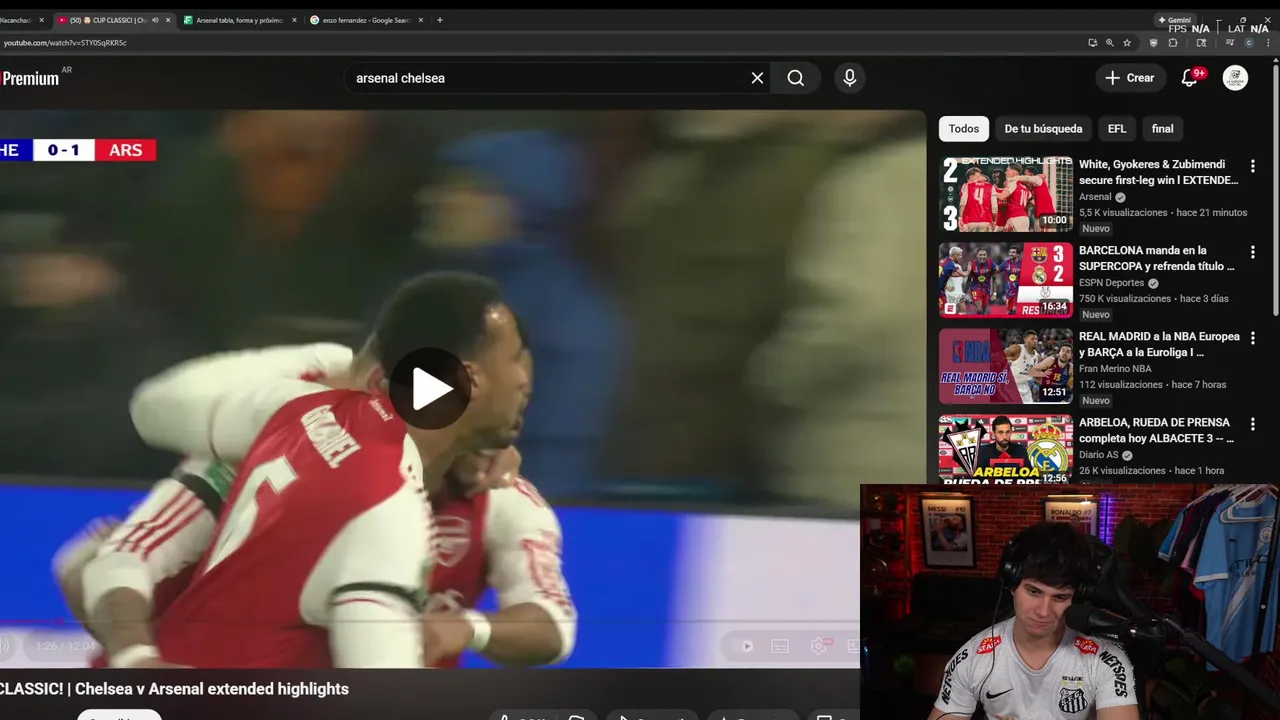Click the magnifier search button
Viewport: 1280px width, 720px height.
coord(795,78)
